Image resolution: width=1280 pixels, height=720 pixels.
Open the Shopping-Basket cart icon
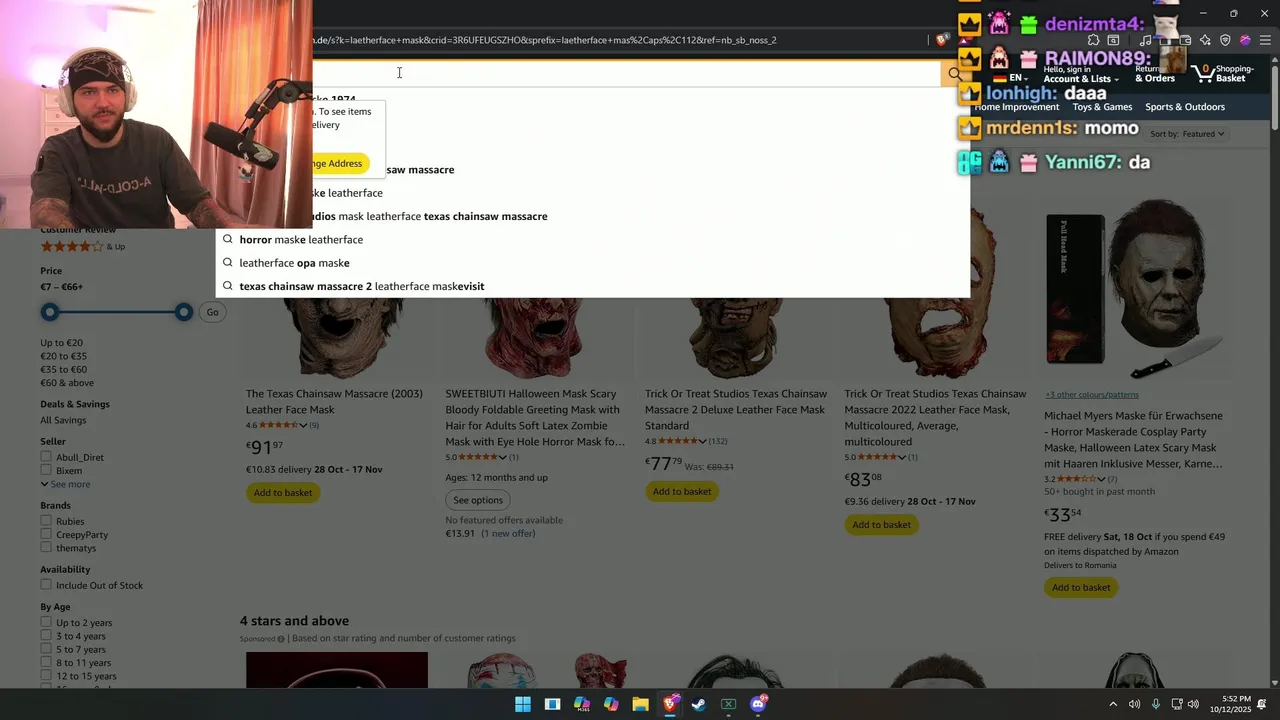click(x=1223, y=73)
